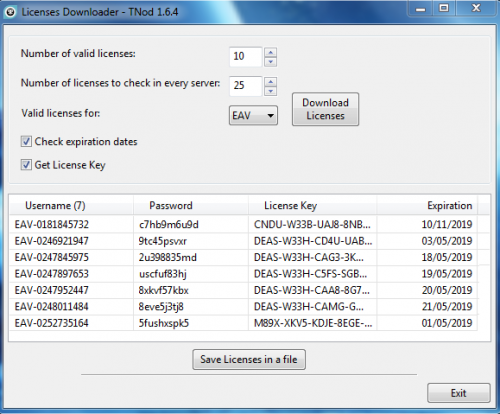Select the EAV-0252735164 license row
Viewport: 500px width, 414px height.
[243, 323]
